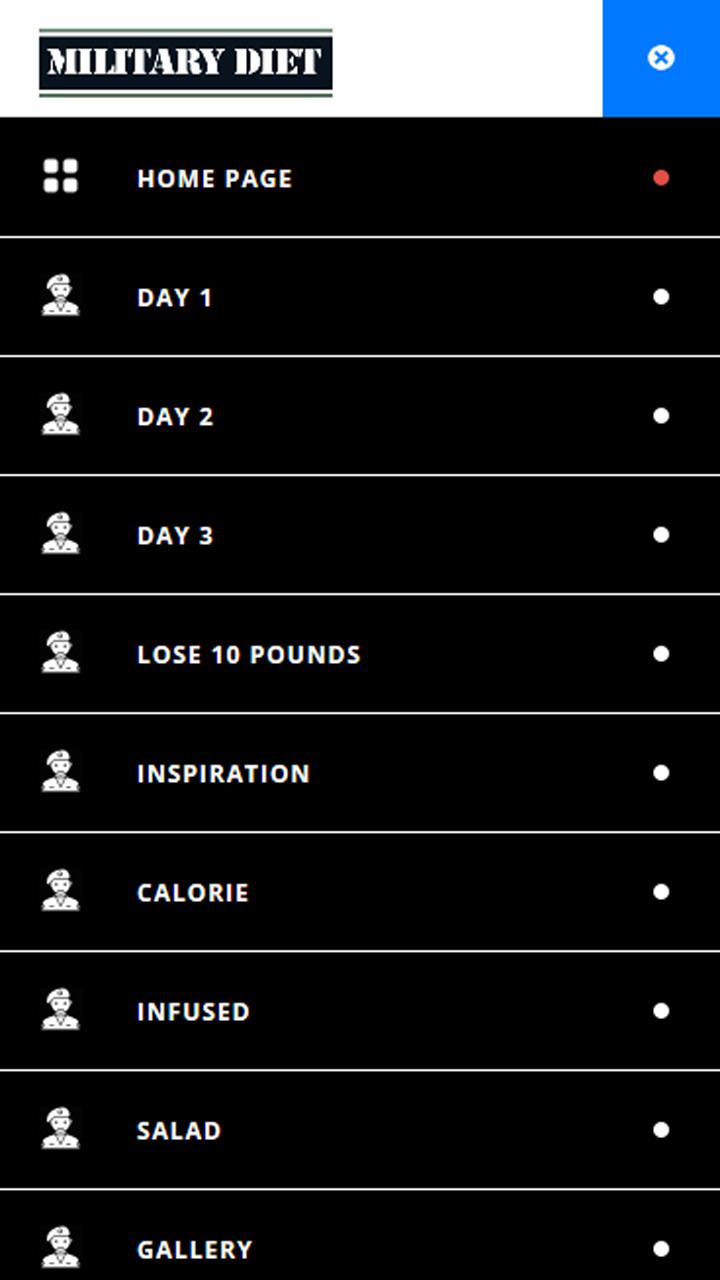The width and height of the screenshot is (720, 1280).
Task: Click the soldier icon beside Gallery
Action: [x=60, y=1248]
